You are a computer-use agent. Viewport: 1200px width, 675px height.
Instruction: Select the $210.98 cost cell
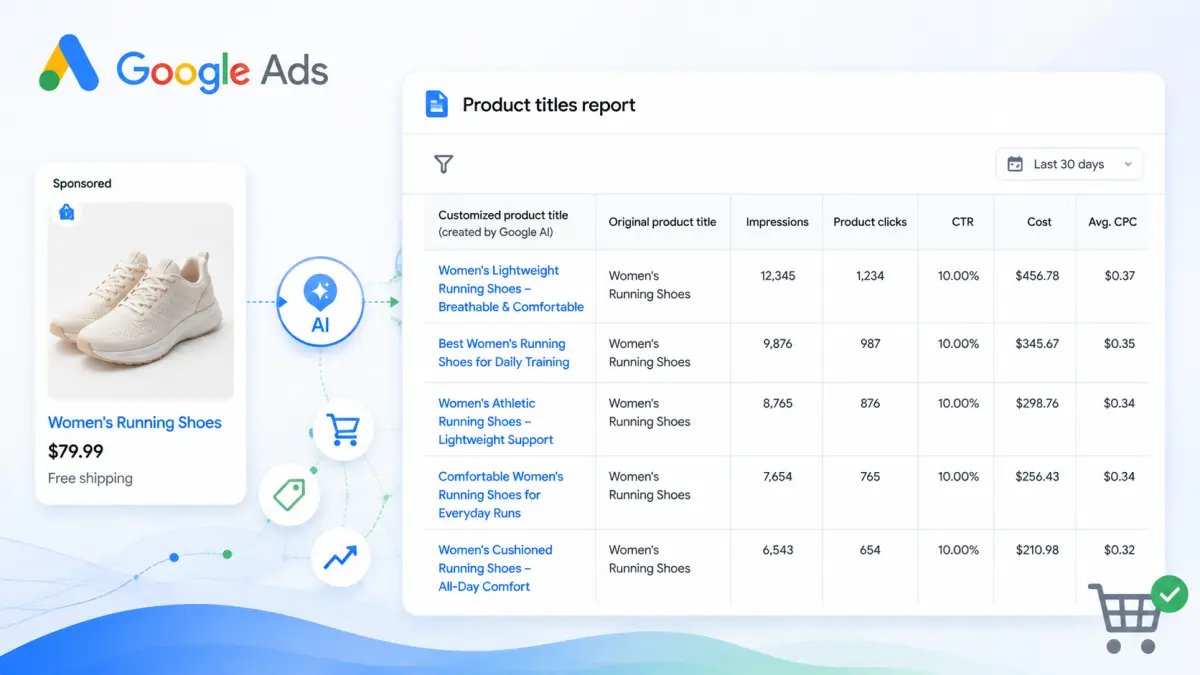pos(1037,549)
